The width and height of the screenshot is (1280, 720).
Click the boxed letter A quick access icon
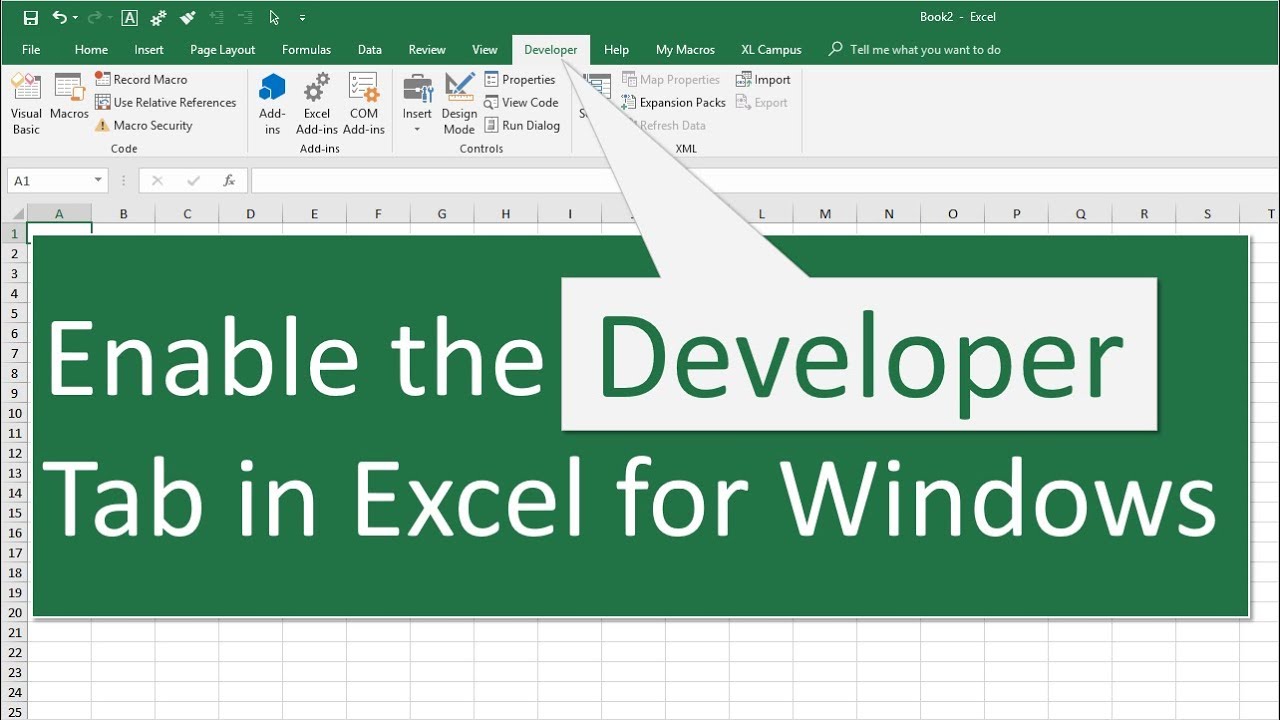point(129,17)
